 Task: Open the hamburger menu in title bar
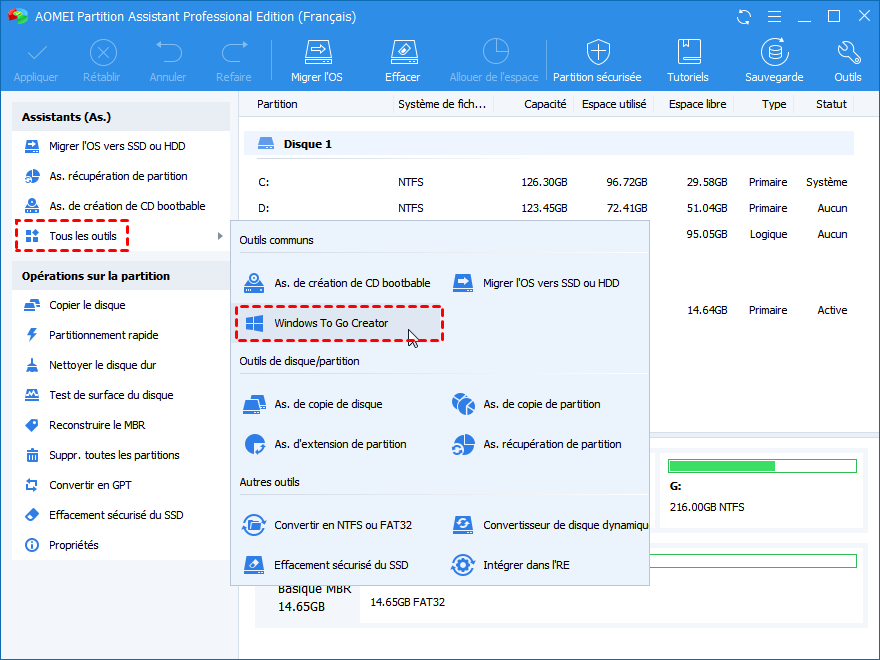pyautogui.click(x=774, y=17)
